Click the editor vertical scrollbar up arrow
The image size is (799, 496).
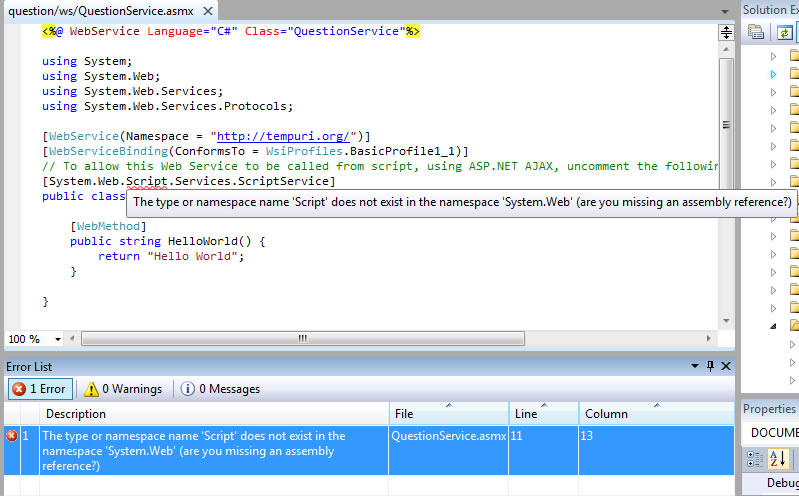[x=726, y=49]
